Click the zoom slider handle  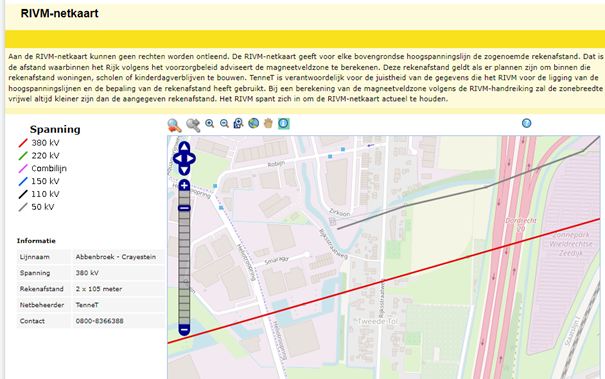(184, 208)
